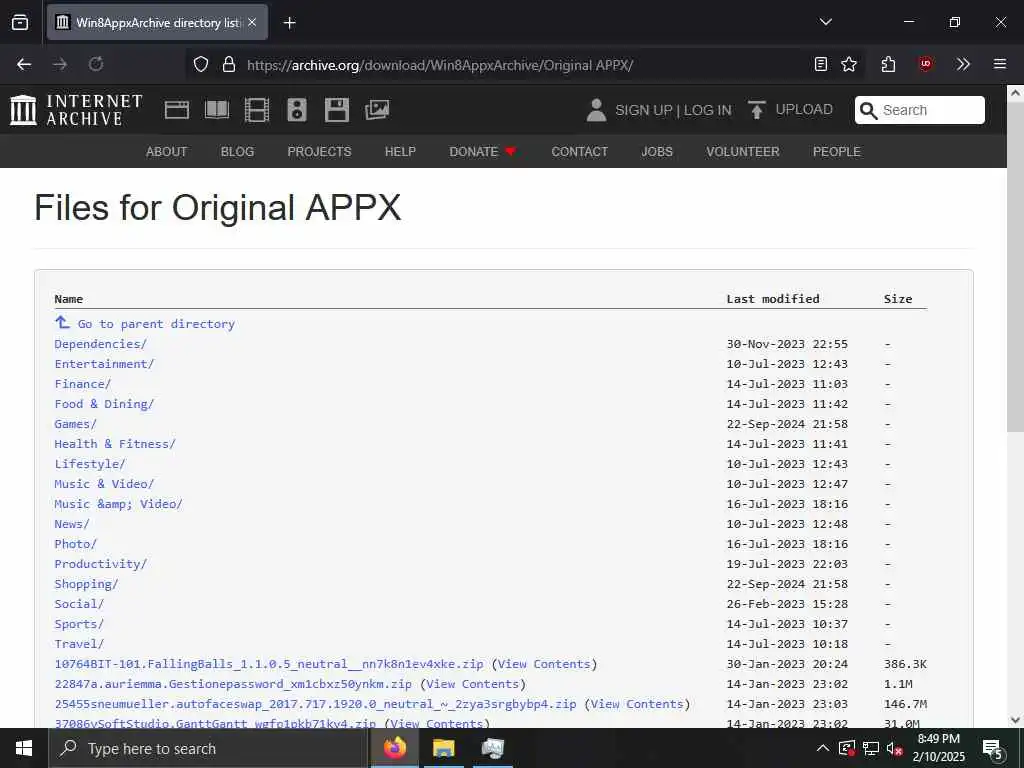
Task: Open the Music & Video/ folder
Action: click(104, 484)
